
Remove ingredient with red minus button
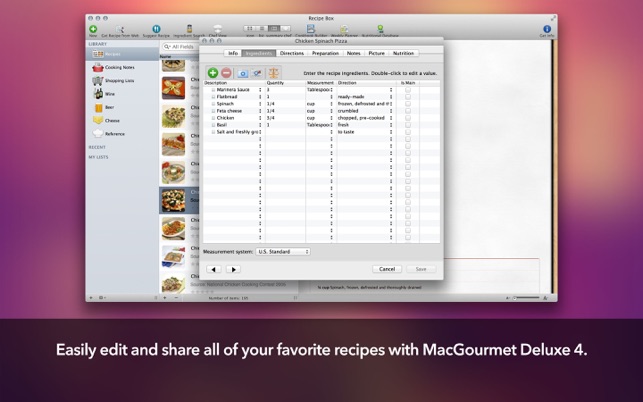(x=226, y=73)
